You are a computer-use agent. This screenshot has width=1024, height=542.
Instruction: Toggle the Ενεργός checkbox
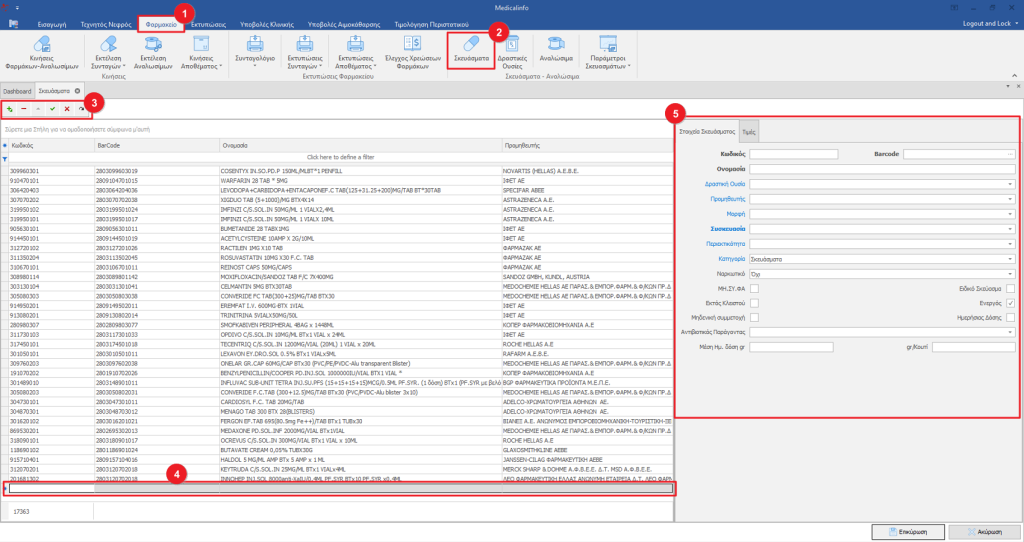tap(1011, 302)
